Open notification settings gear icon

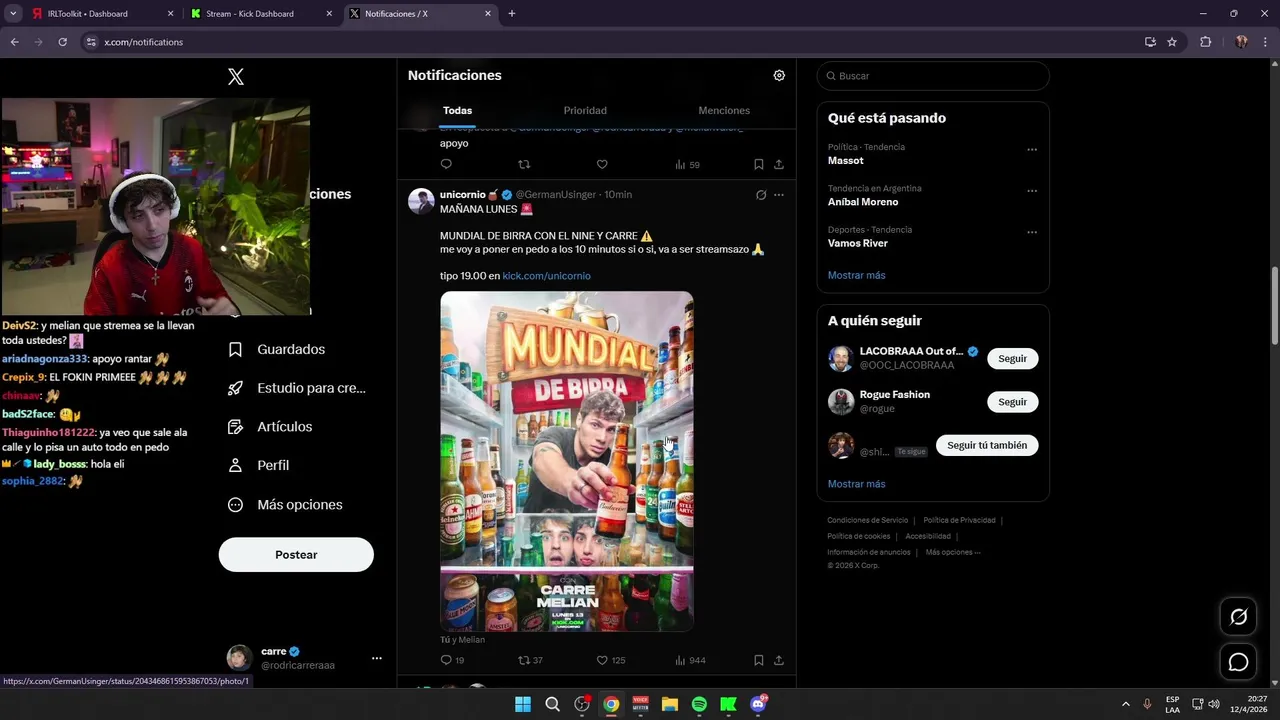(x=779, y=75)
